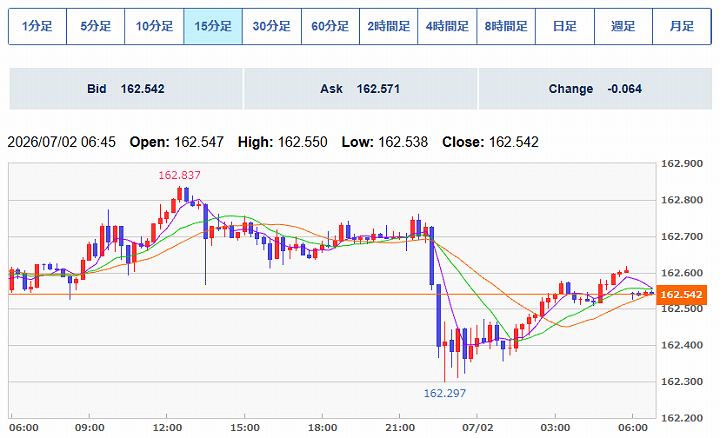Show the 4時間足 chart
Image resolution: width=720 pixels, height=438 pixels.
[447, 26]
